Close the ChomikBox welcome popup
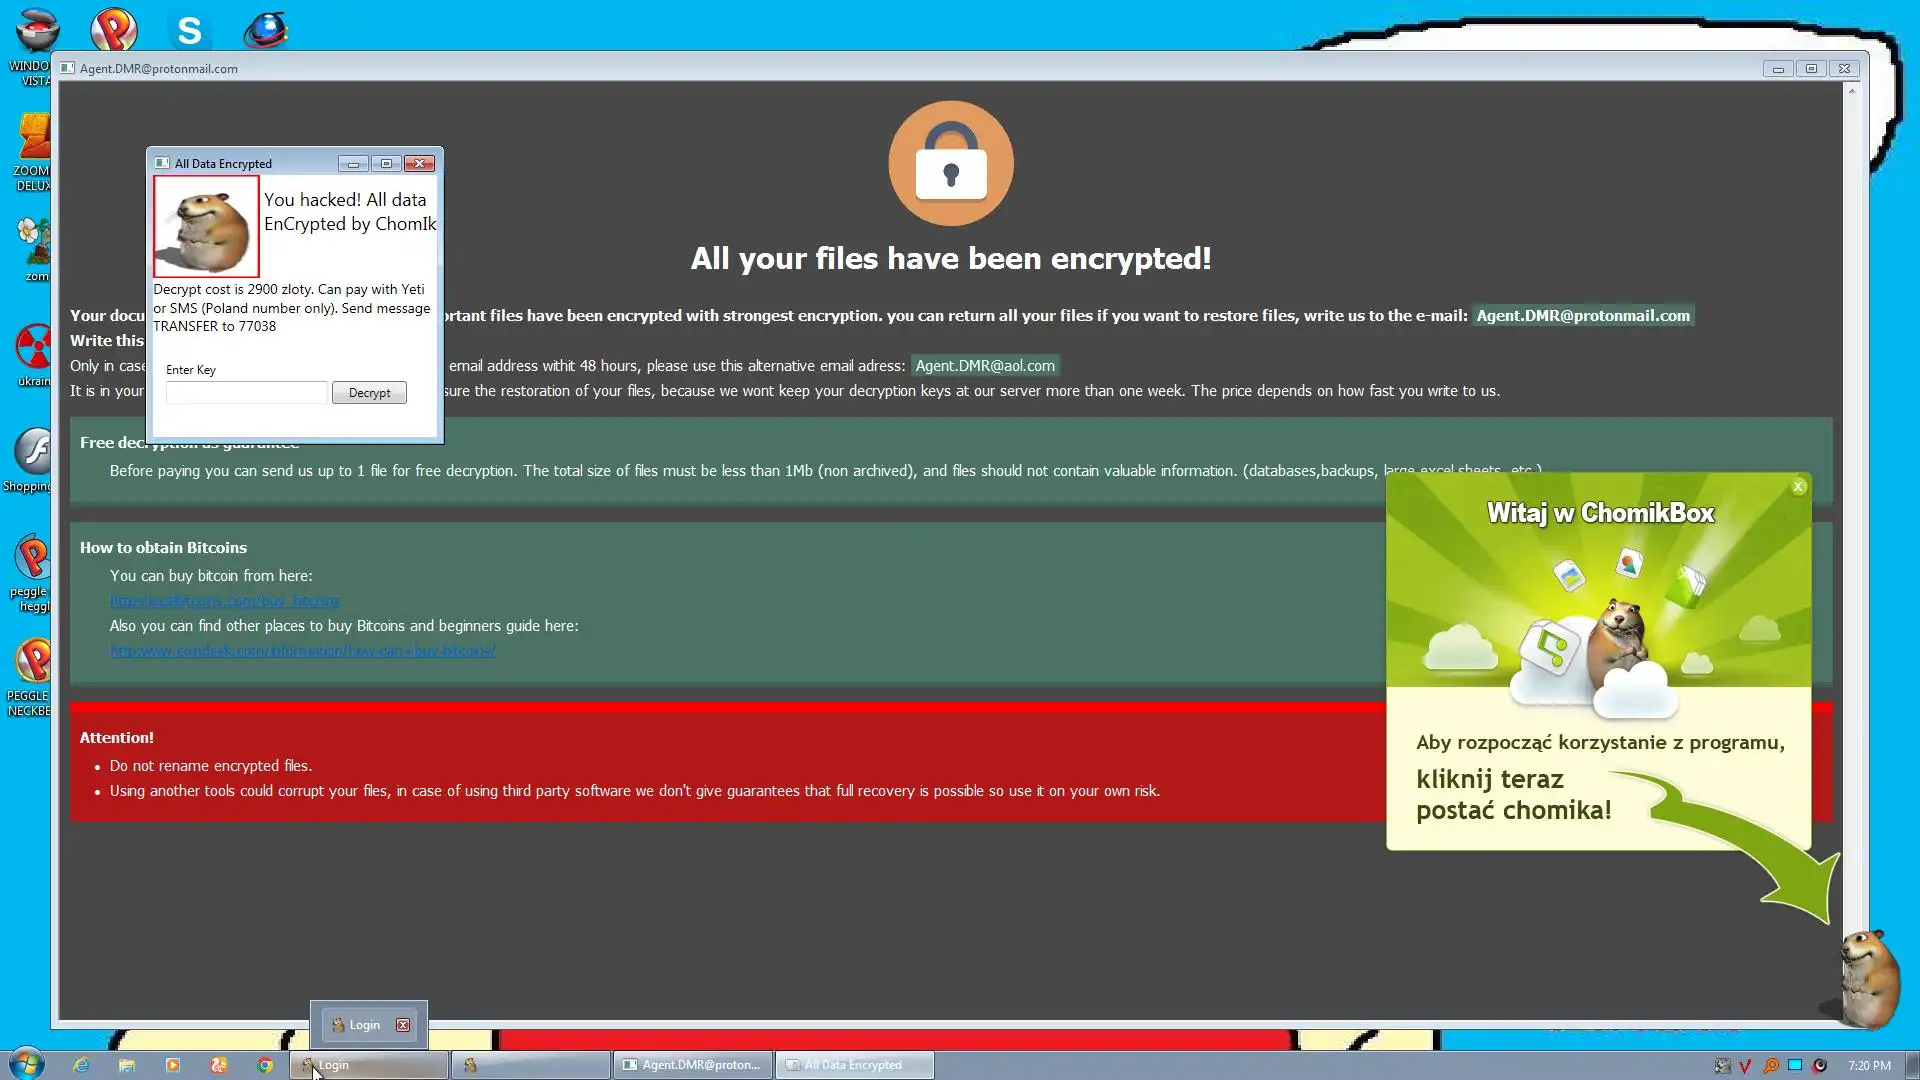 (x=1798, y=487)
